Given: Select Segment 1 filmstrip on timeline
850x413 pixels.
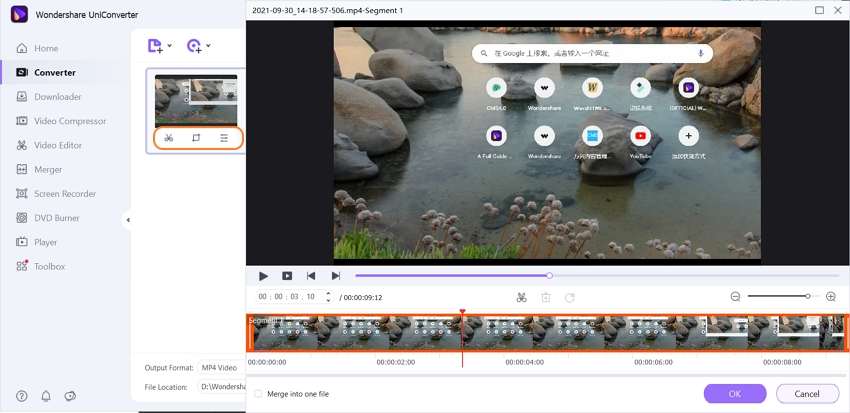Looking at the screenshot, I should point(548,332).
